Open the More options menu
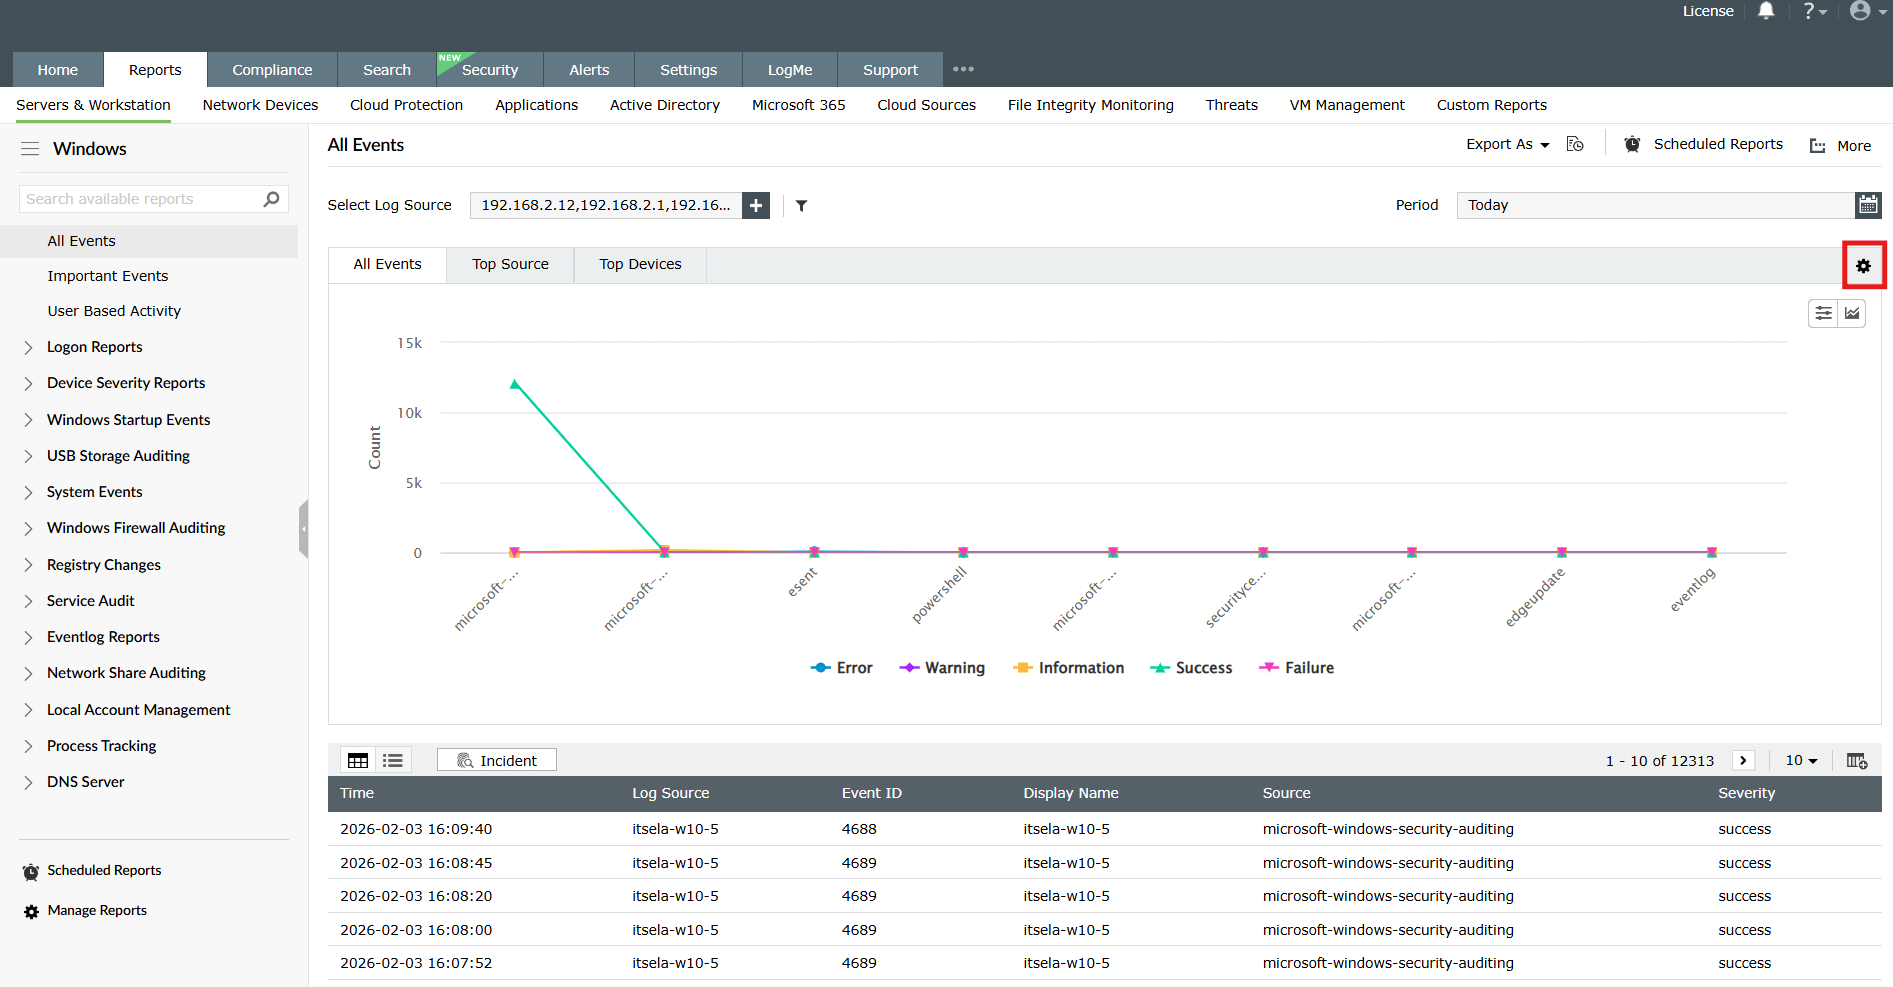1893x987 pixels. (1840, 146)
